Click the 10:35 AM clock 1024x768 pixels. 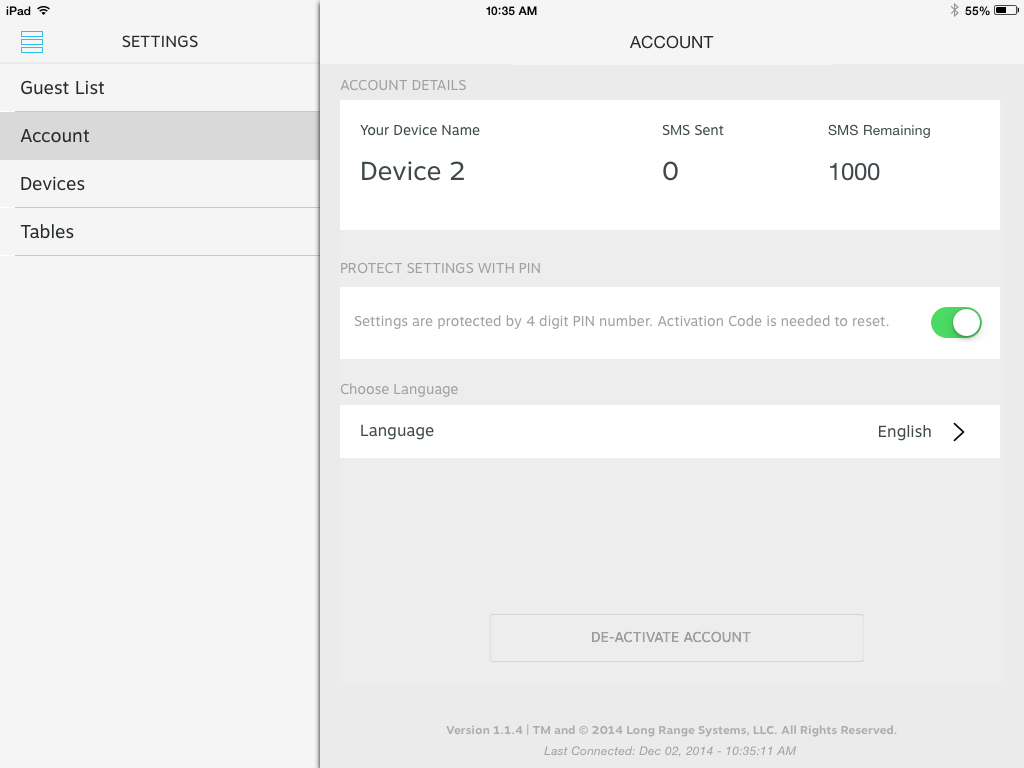click(x=511, y=10)
